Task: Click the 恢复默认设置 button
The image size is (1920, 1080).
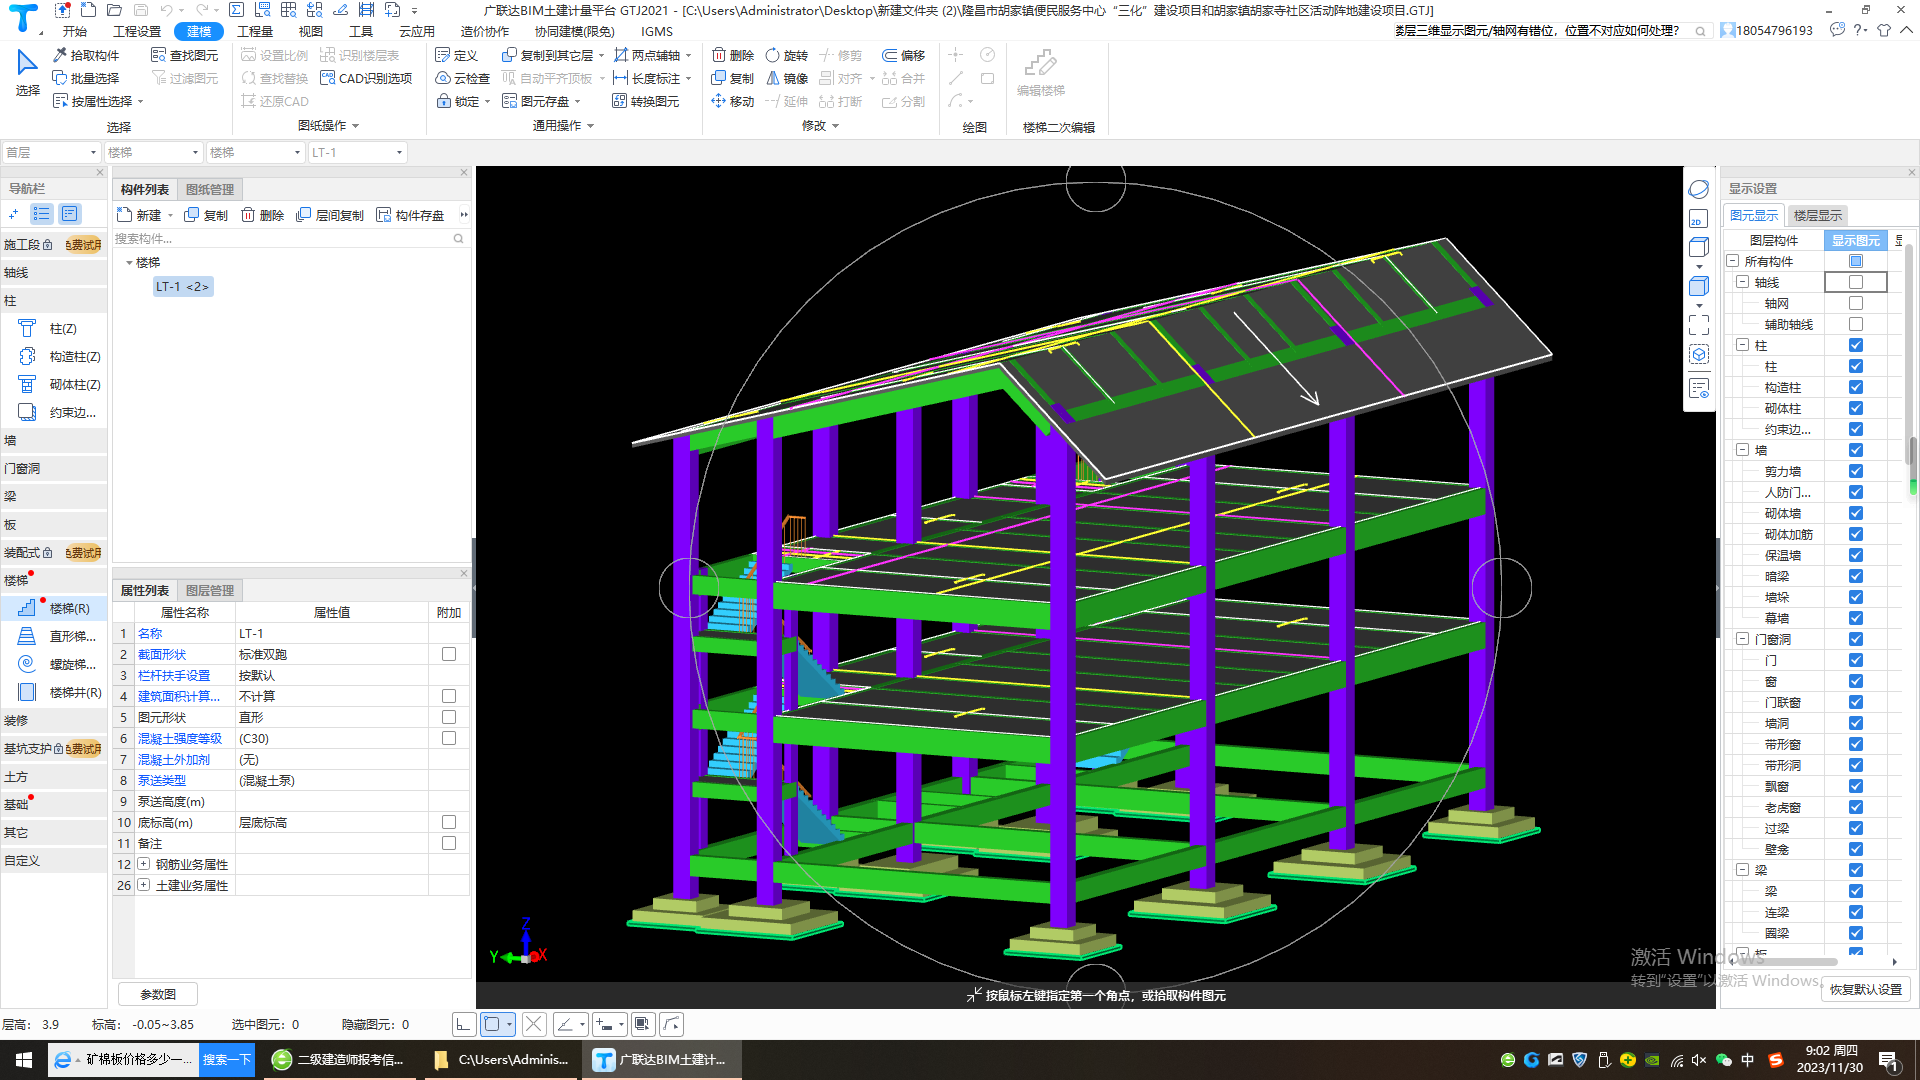Action: point(1866,989)
